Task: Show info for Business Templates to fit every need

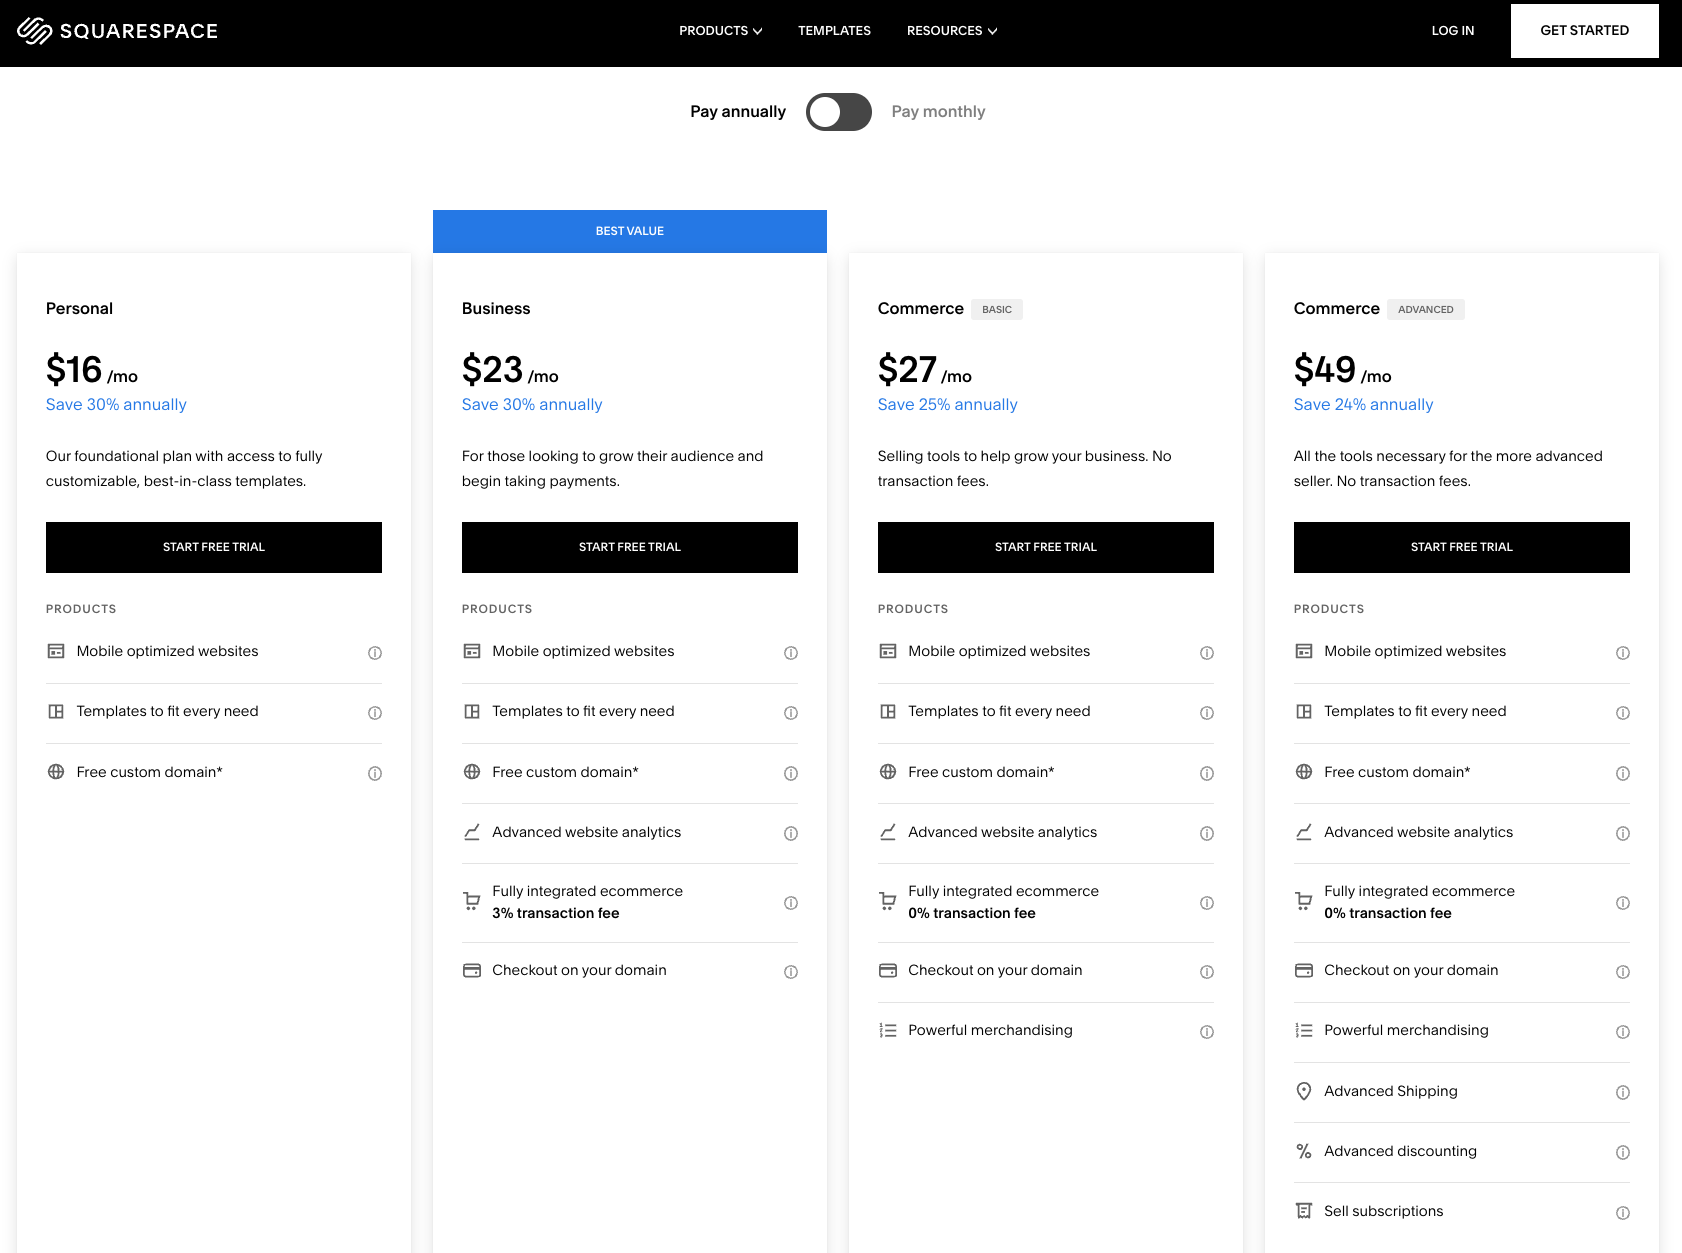Action: [791, 713]
